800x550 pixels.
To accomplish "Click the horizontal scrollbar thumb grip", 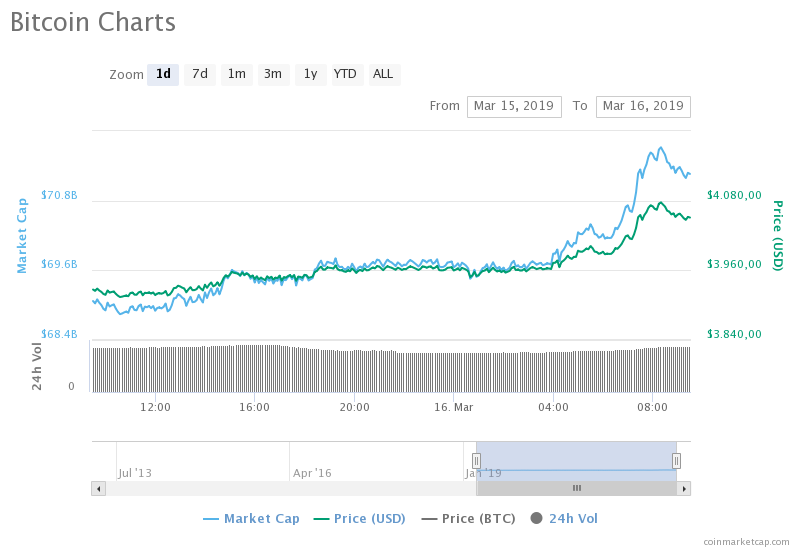I will pyautogui.click(x=577, y=488).
